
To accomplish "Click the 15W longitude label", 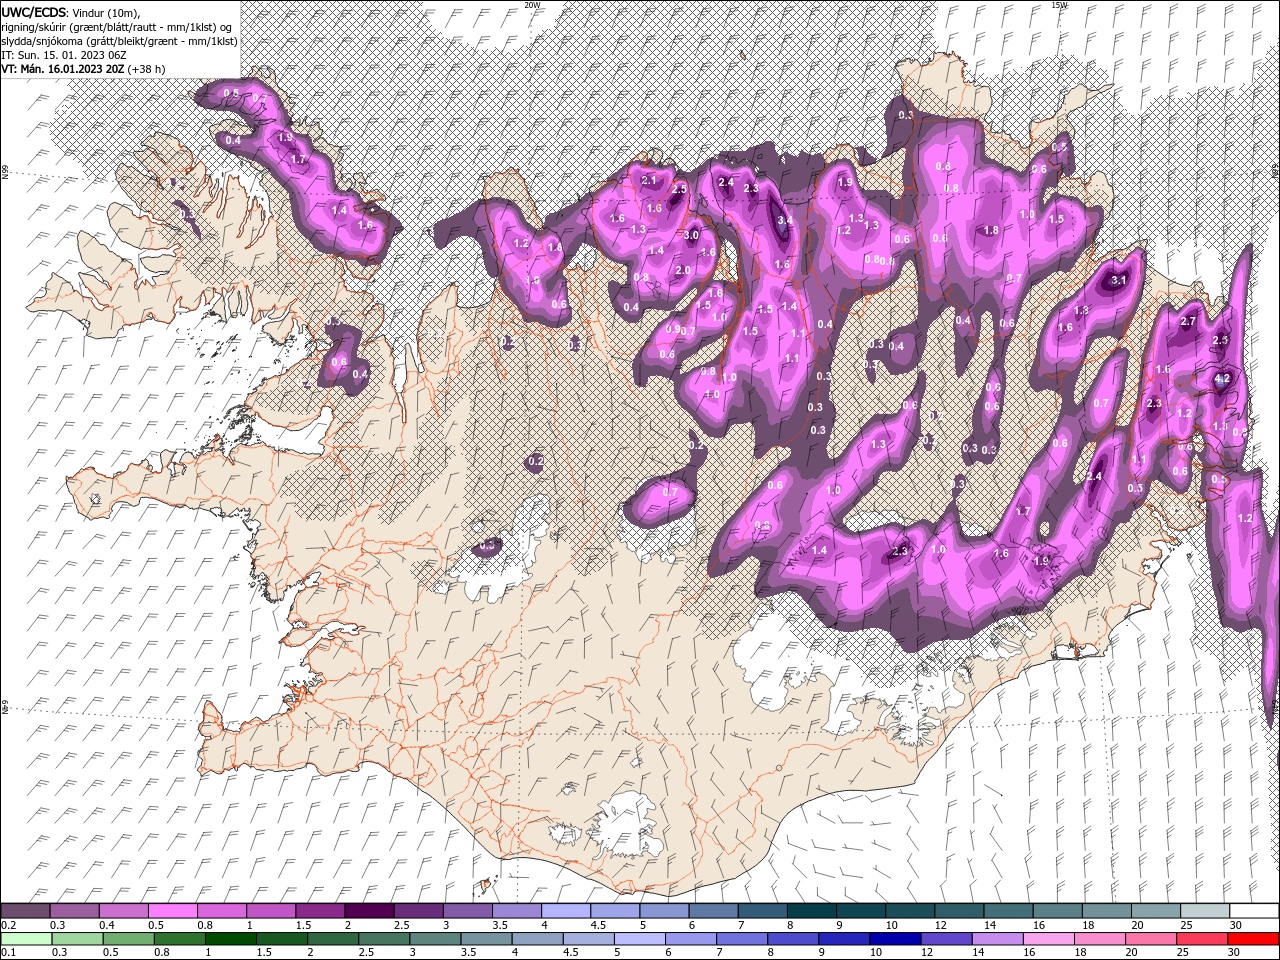I will tap(1059, 5).
